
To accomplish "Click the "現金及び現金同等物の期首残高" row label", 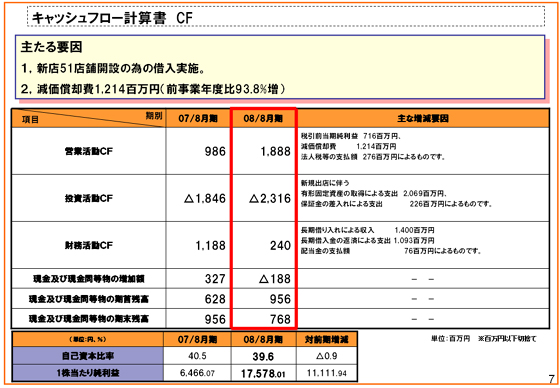I will (89, 299).
